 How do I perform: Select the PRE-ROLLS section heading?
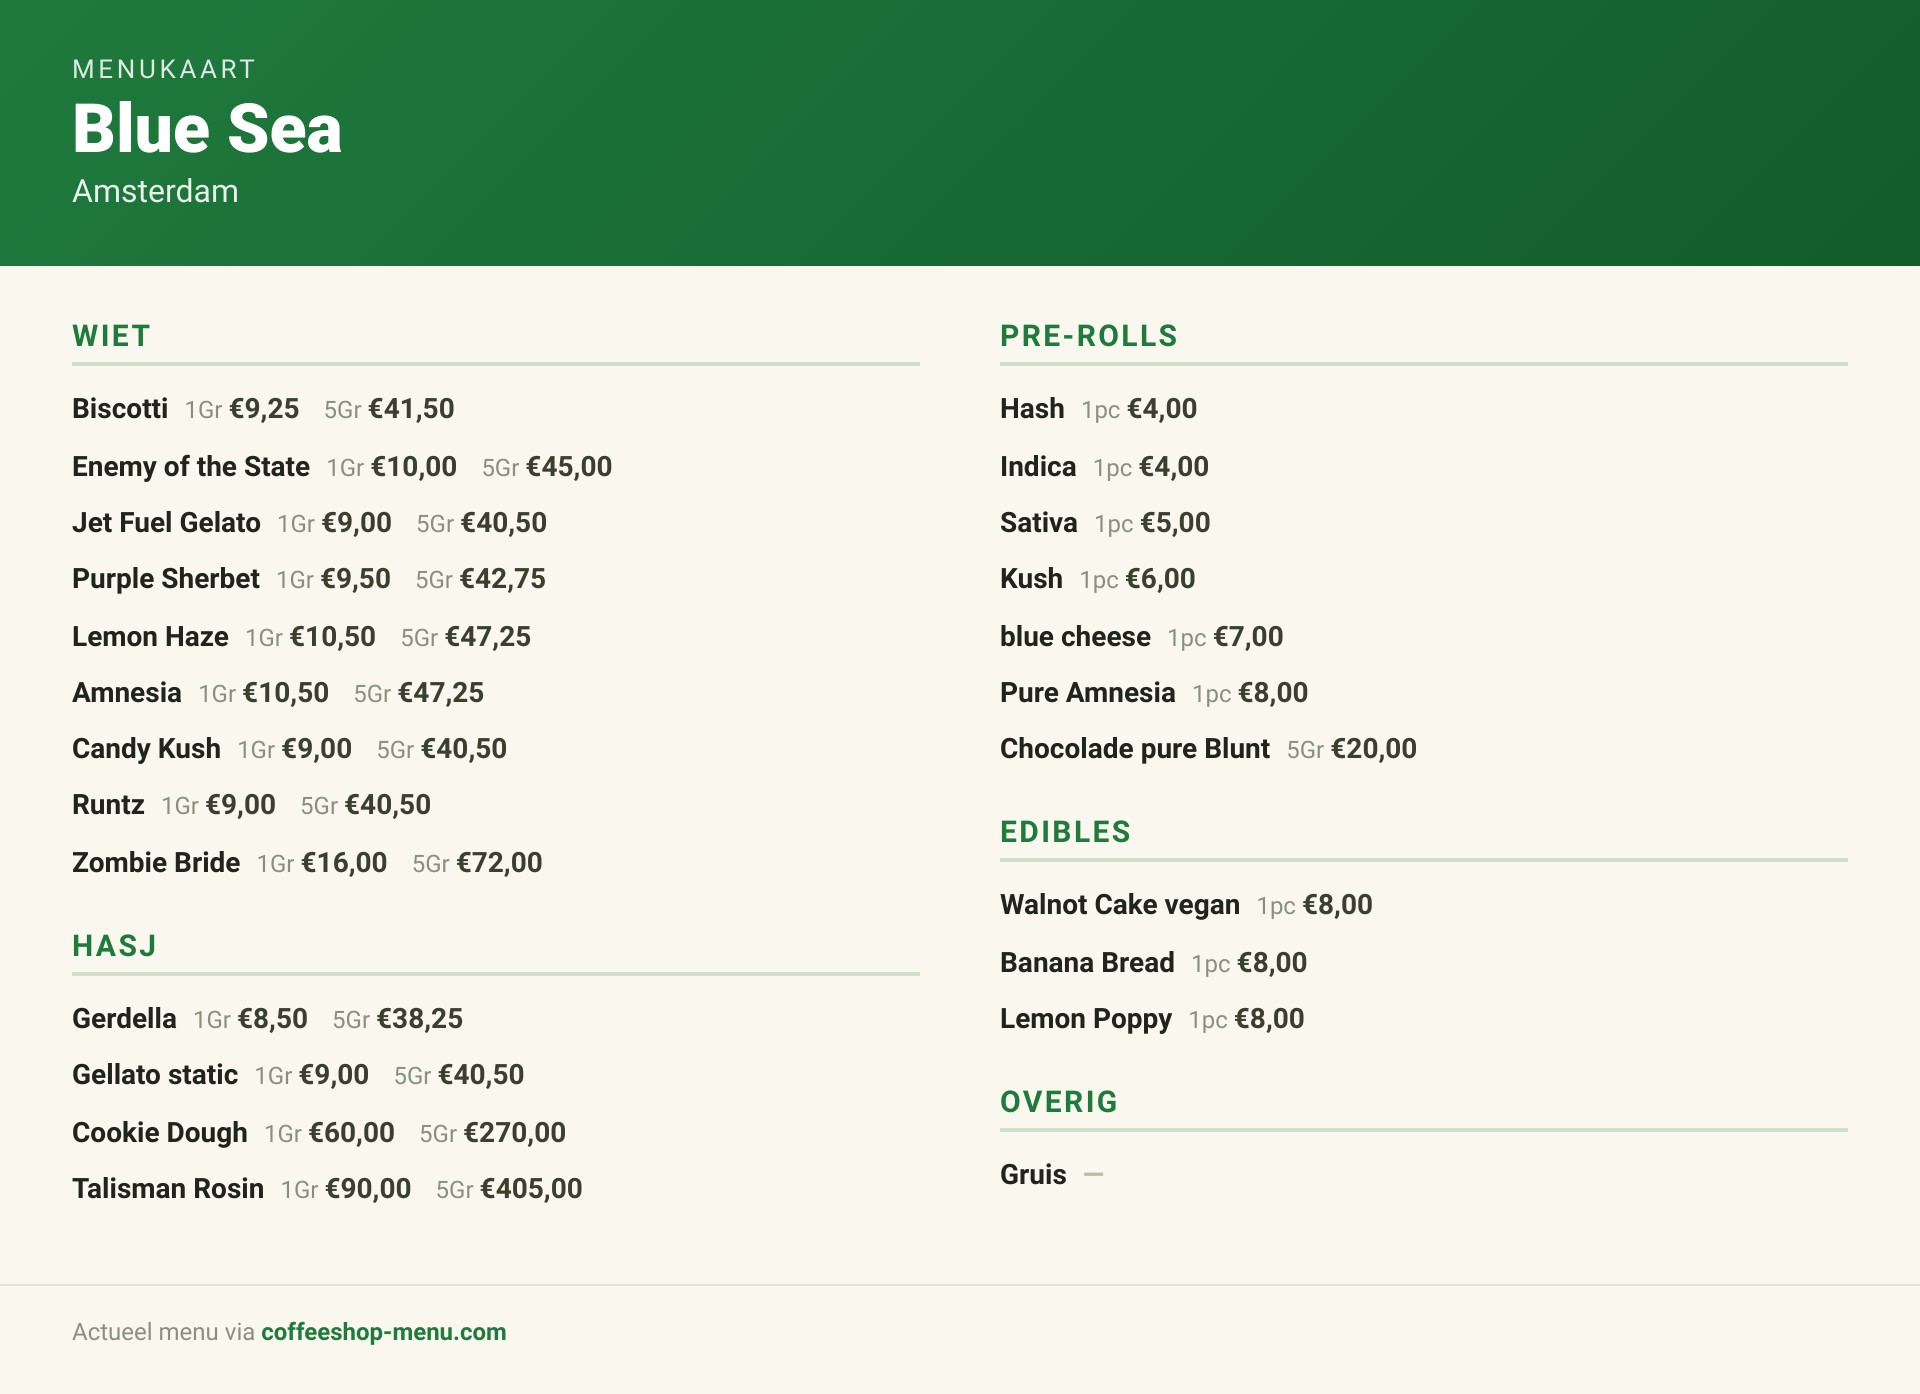1089,336
